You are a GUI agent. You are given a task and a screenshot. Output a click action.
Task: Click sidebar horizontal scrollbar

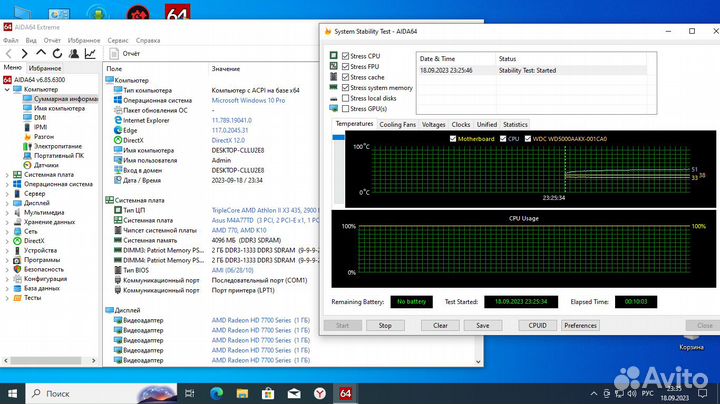[46, 361]
